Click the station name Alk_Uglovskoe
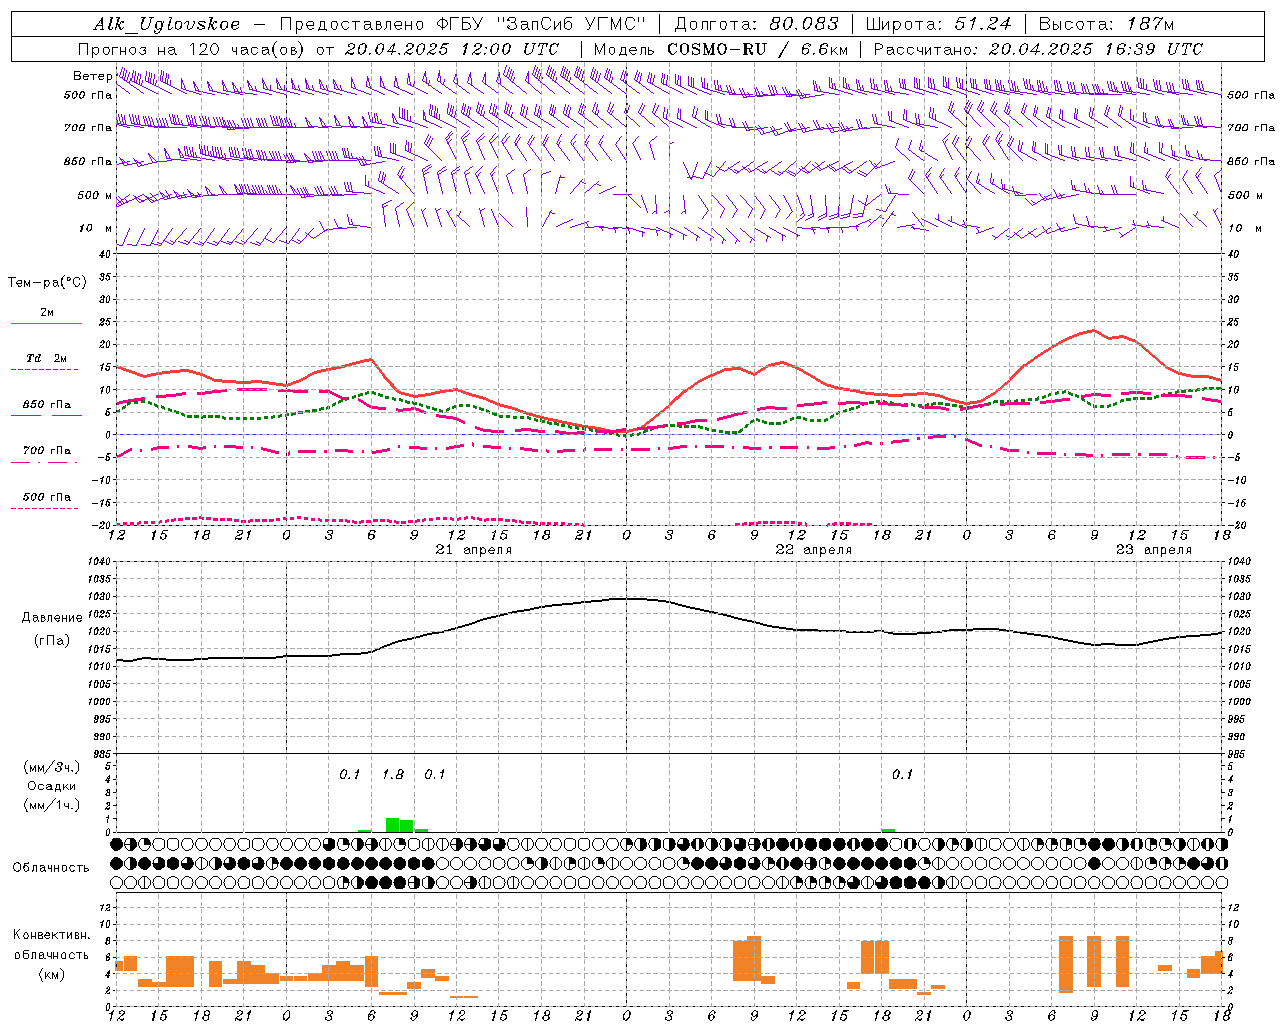This screenshot has width=1280, height=1024. (167, 24)
